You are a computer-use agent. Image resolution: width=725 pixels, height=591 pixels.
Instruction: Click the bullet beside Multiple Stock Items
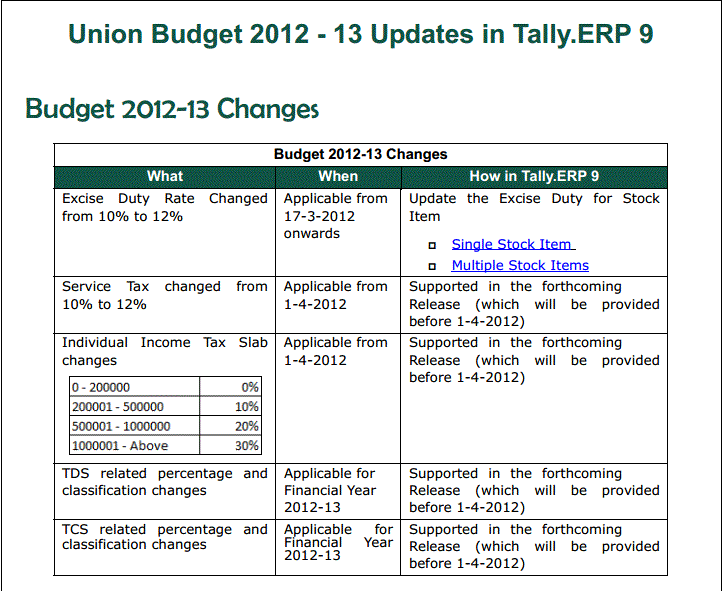coord(432,266)
